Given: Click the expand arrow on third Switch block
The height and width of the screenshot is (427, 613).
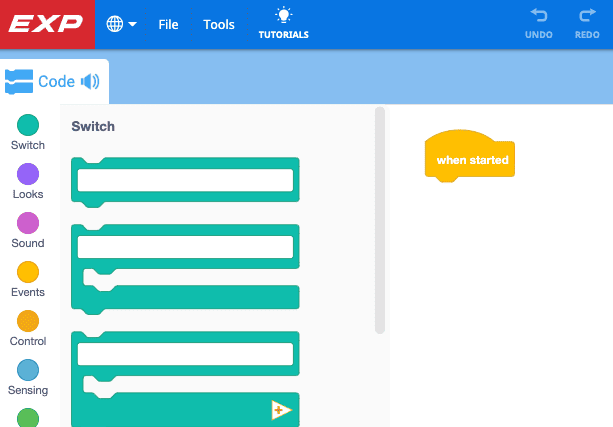Looking at the screenshot, I should [281, 410].
